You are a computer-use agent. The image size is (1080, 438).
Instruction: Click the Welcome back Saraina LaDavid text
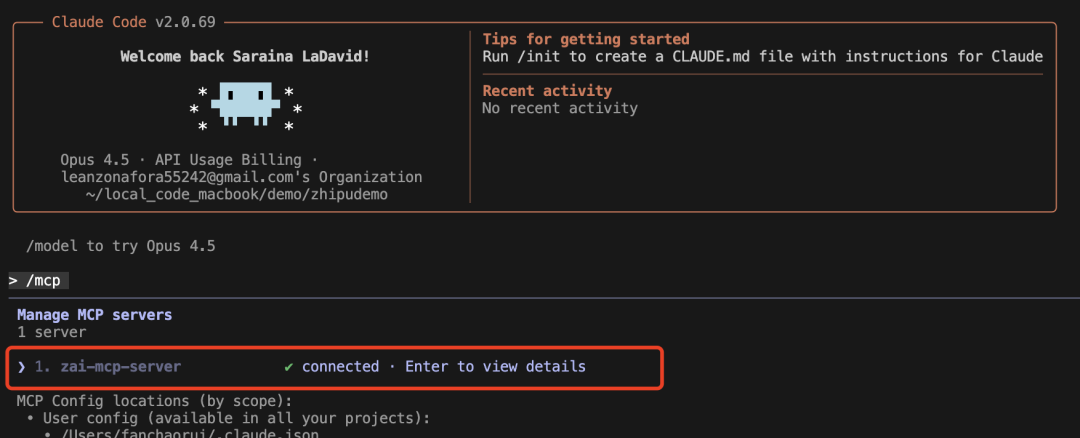(245, 56)
